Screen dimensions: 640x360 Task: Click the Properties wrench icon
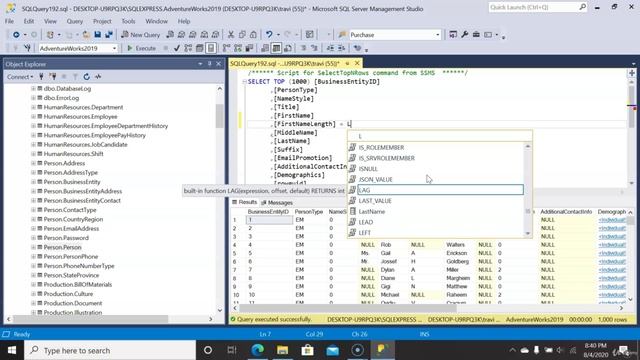[464, 35]
